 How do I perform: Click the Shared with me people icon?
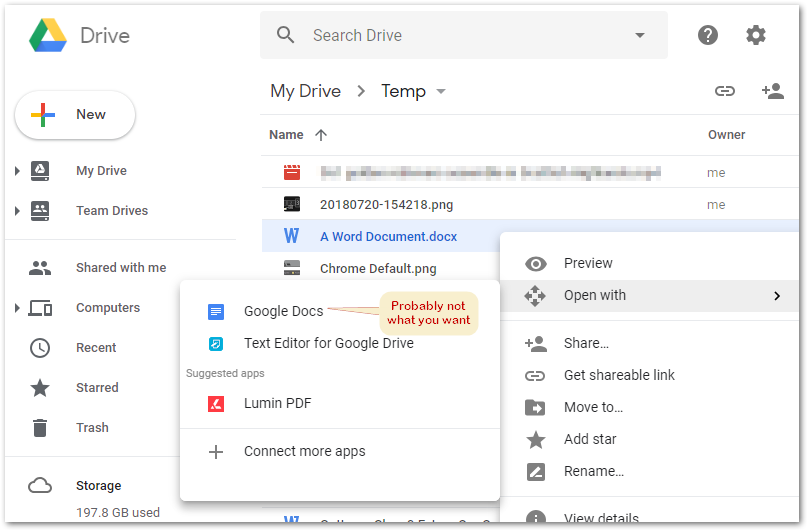40,268
